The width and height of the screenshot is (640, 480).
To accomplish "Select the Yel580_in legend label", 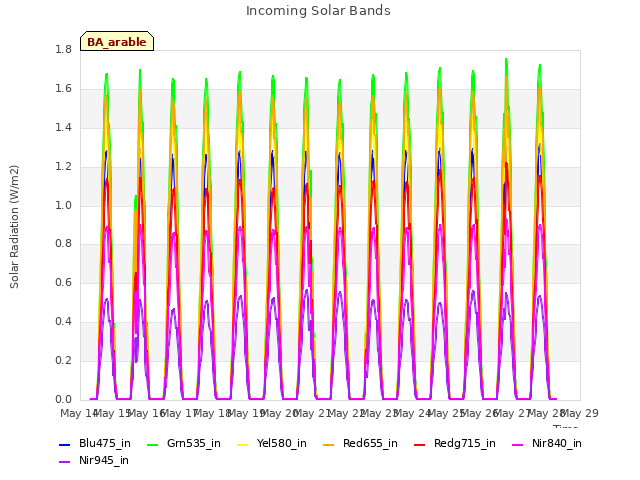I will coord(282,444).
